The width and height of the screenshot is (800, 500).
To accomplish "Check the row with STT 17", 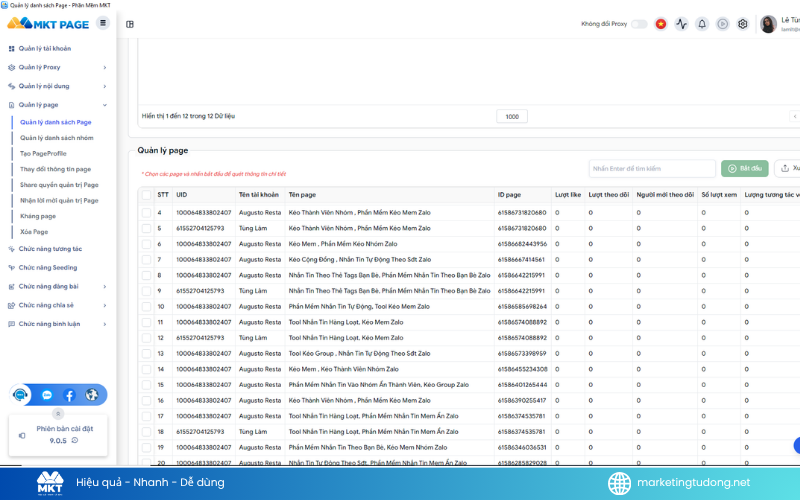I will coord(146,416).
